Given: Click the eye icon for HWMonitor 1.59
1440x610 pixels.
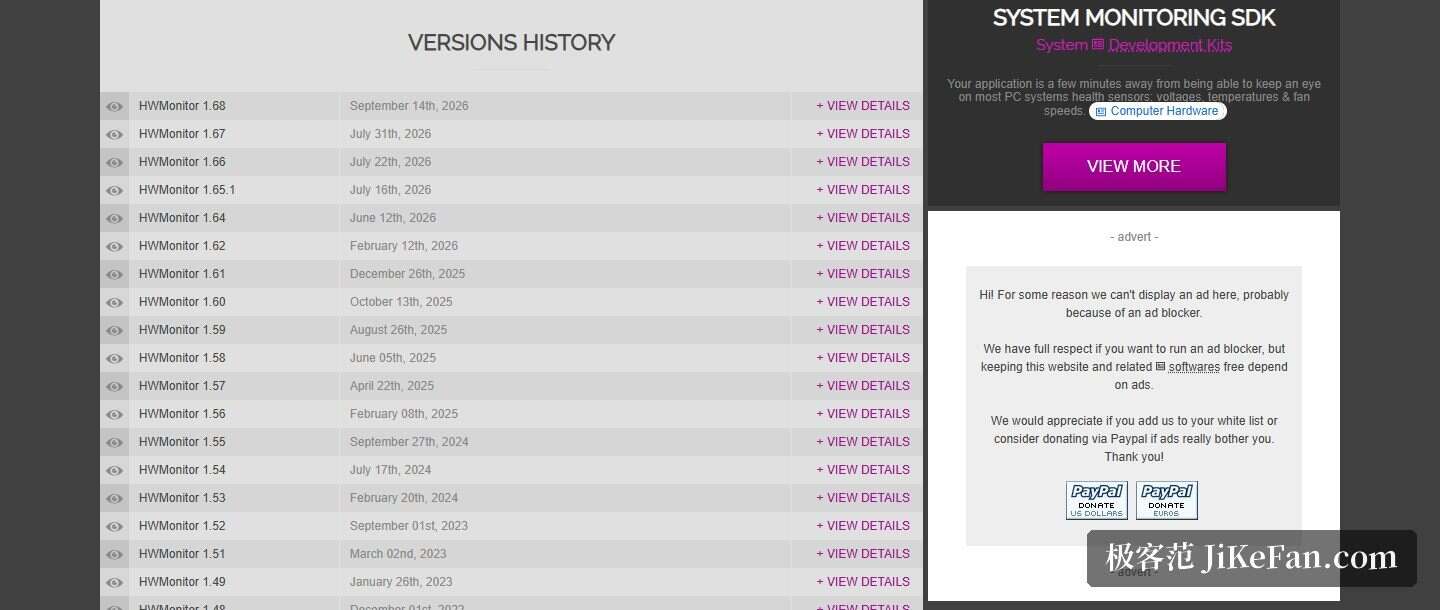Looking at the screenshot, I should 115,330.
